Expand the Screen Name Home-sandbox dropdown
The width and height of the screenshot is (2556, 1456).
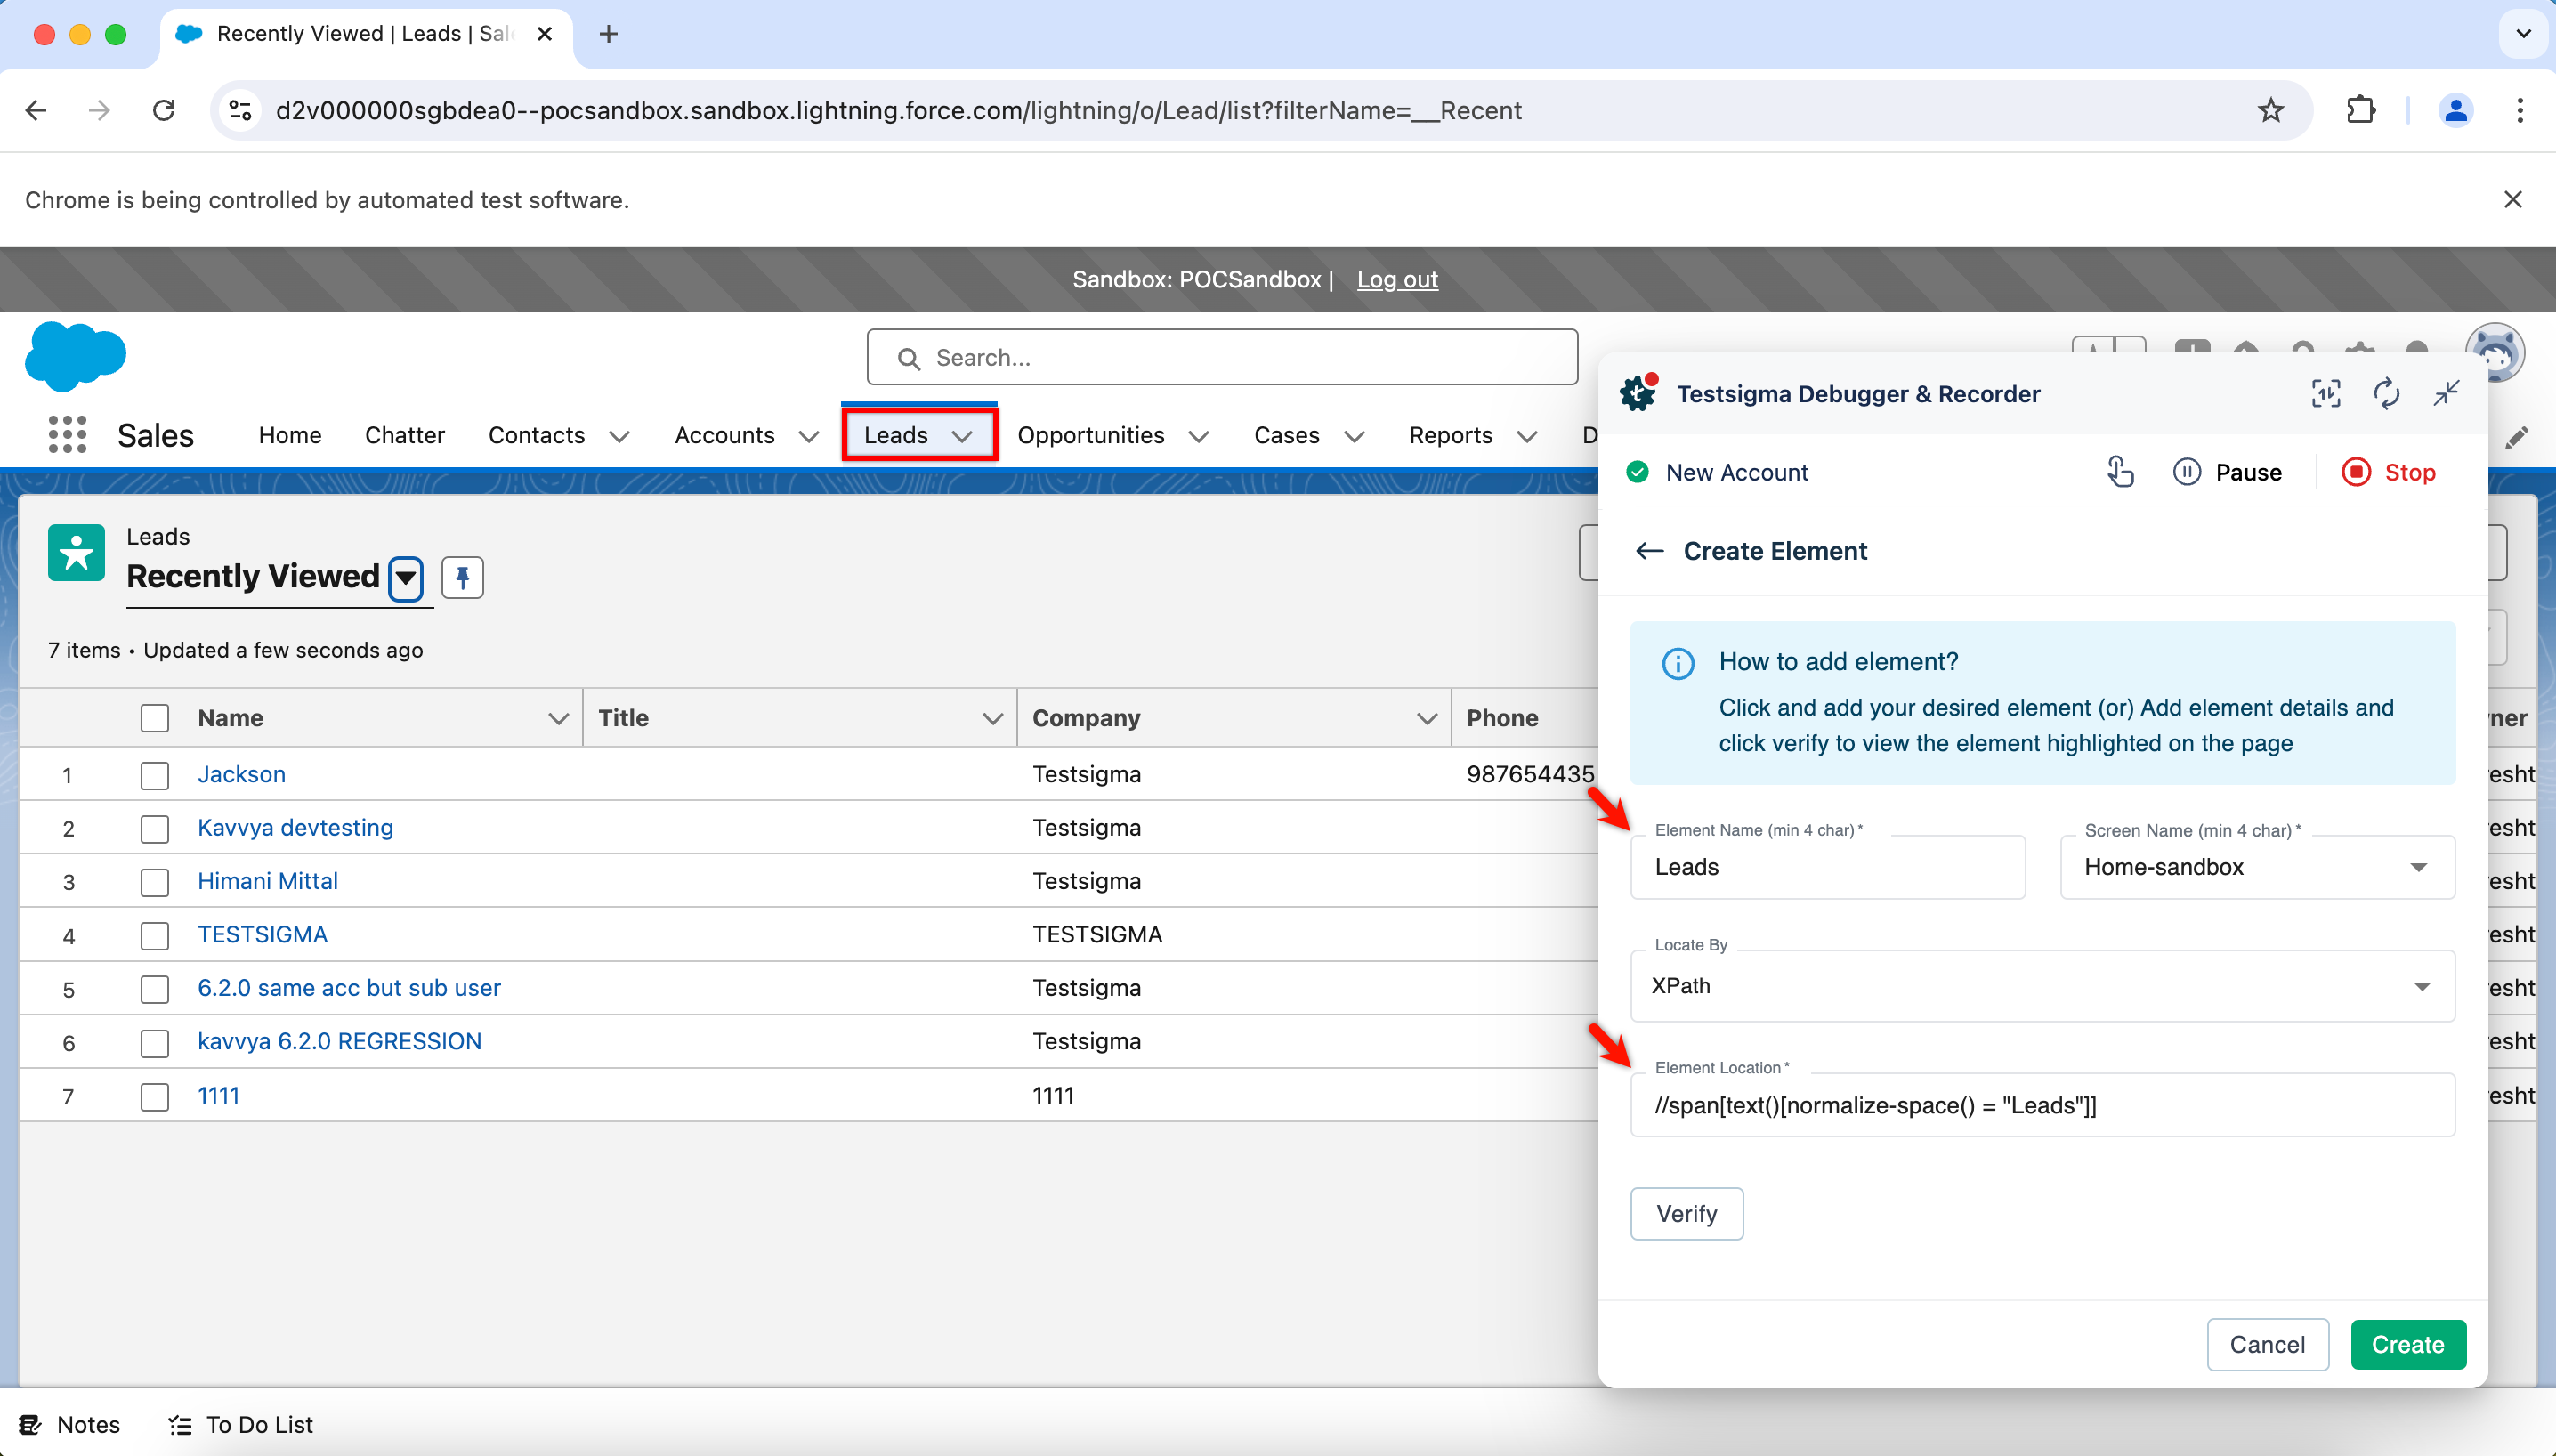[2256, 867]
